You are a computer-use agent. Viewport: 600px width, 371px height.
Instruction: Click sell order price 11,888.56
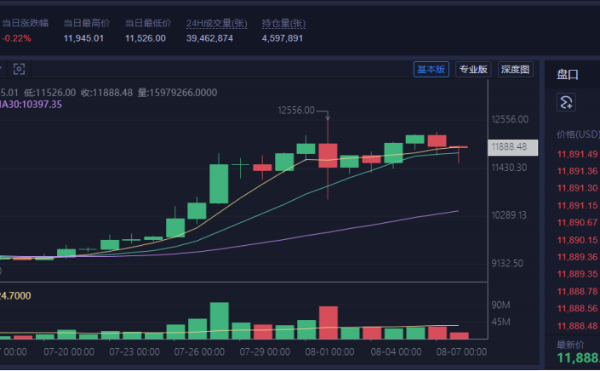[x=577, y=309]
